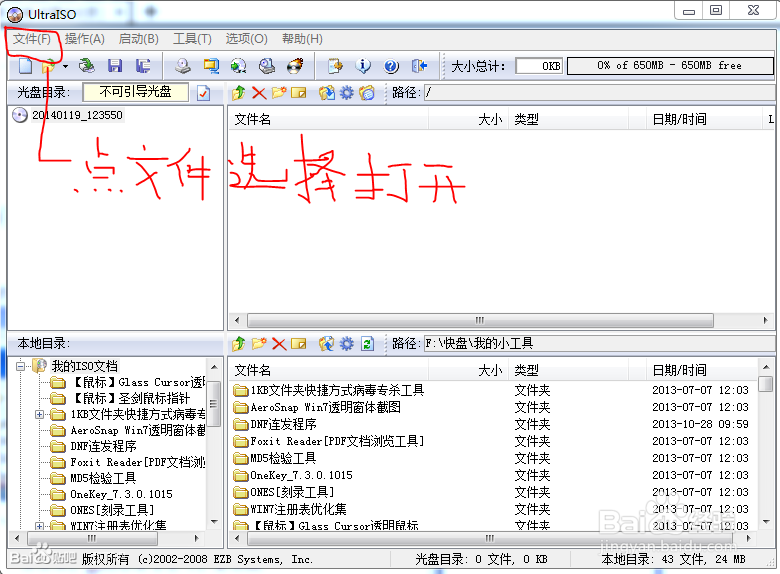
Task: Open the 工具(T) menu
Action: click(x=192, y=39)
